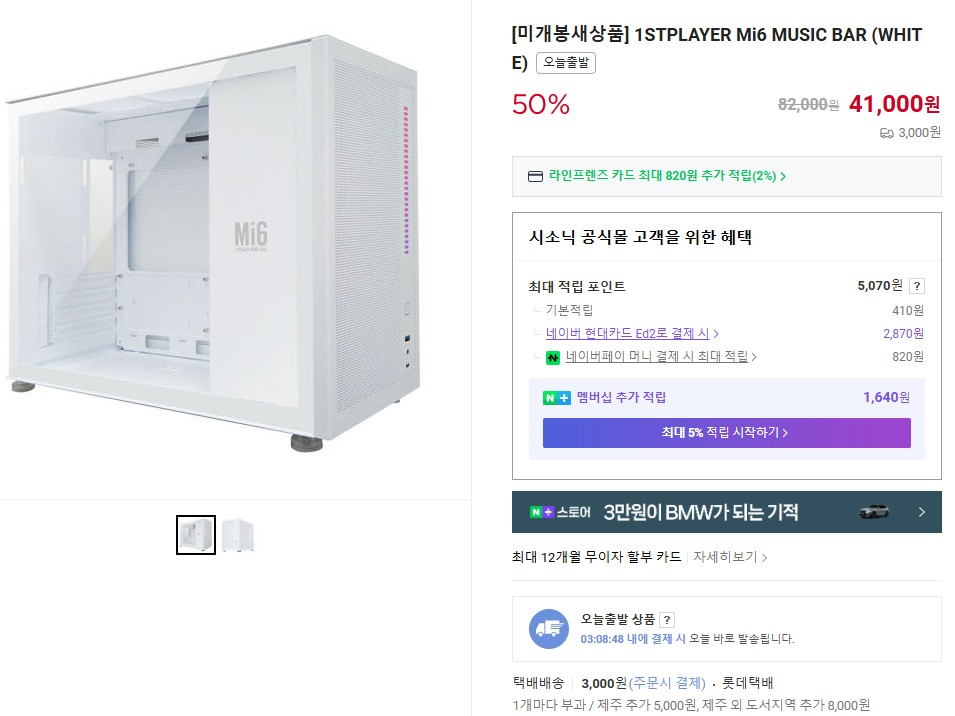
Task: Select the second product thumbnail
Action: tap(238, 535)
